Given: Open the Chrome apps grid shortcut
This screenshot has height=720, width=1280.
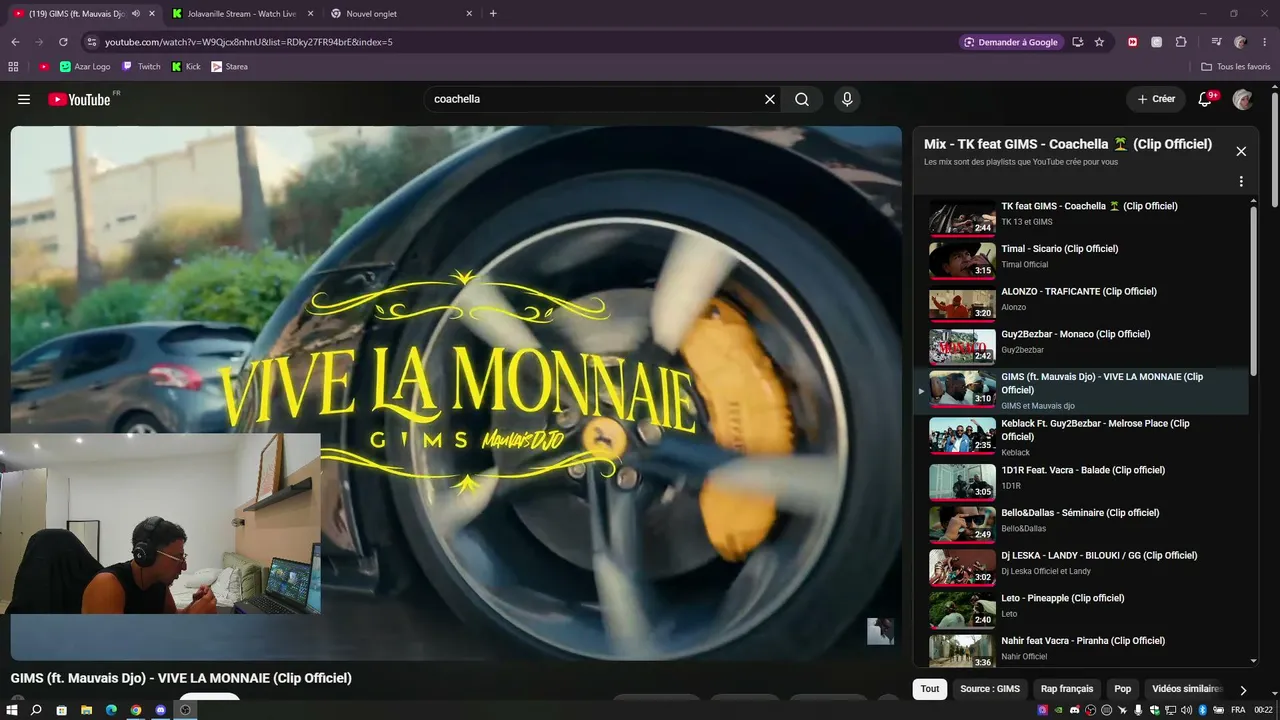Looking at the screenshot, I should coord(13,67).
